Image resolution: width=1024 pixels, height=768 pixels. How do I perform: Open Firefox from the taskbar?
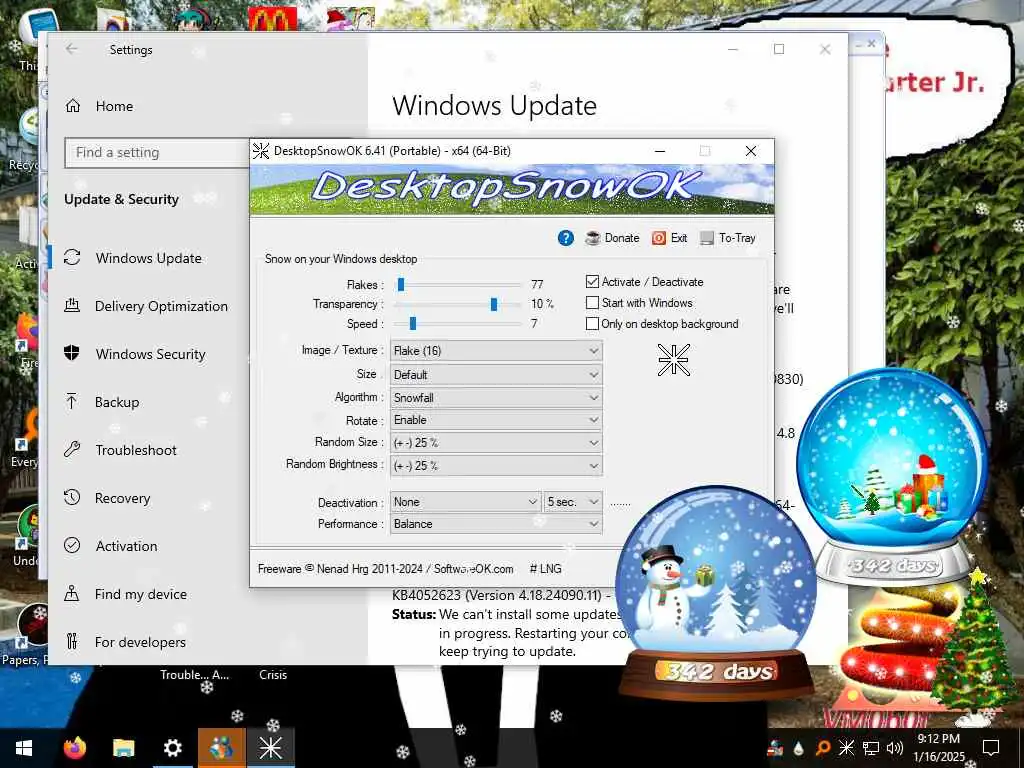tap(75, 748)
